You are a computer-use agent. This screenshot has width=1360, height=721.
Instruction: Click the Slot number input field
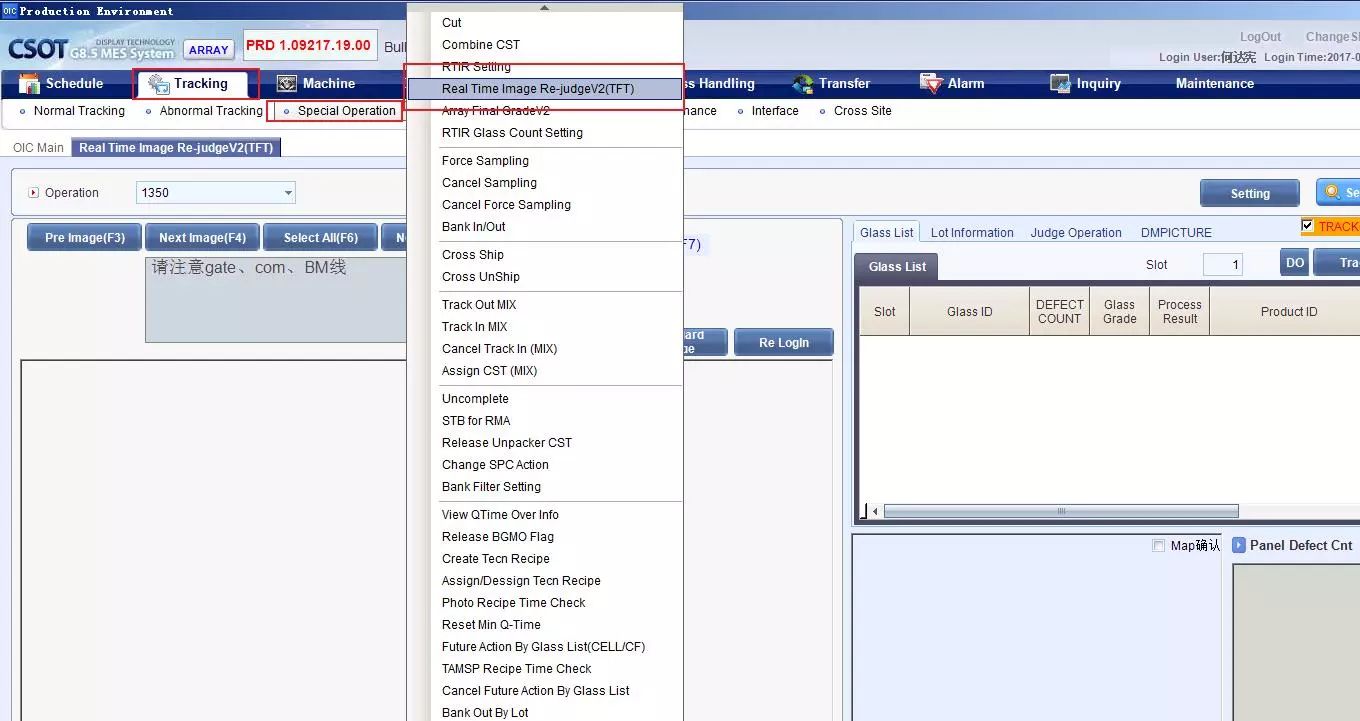coord(1221,265)
